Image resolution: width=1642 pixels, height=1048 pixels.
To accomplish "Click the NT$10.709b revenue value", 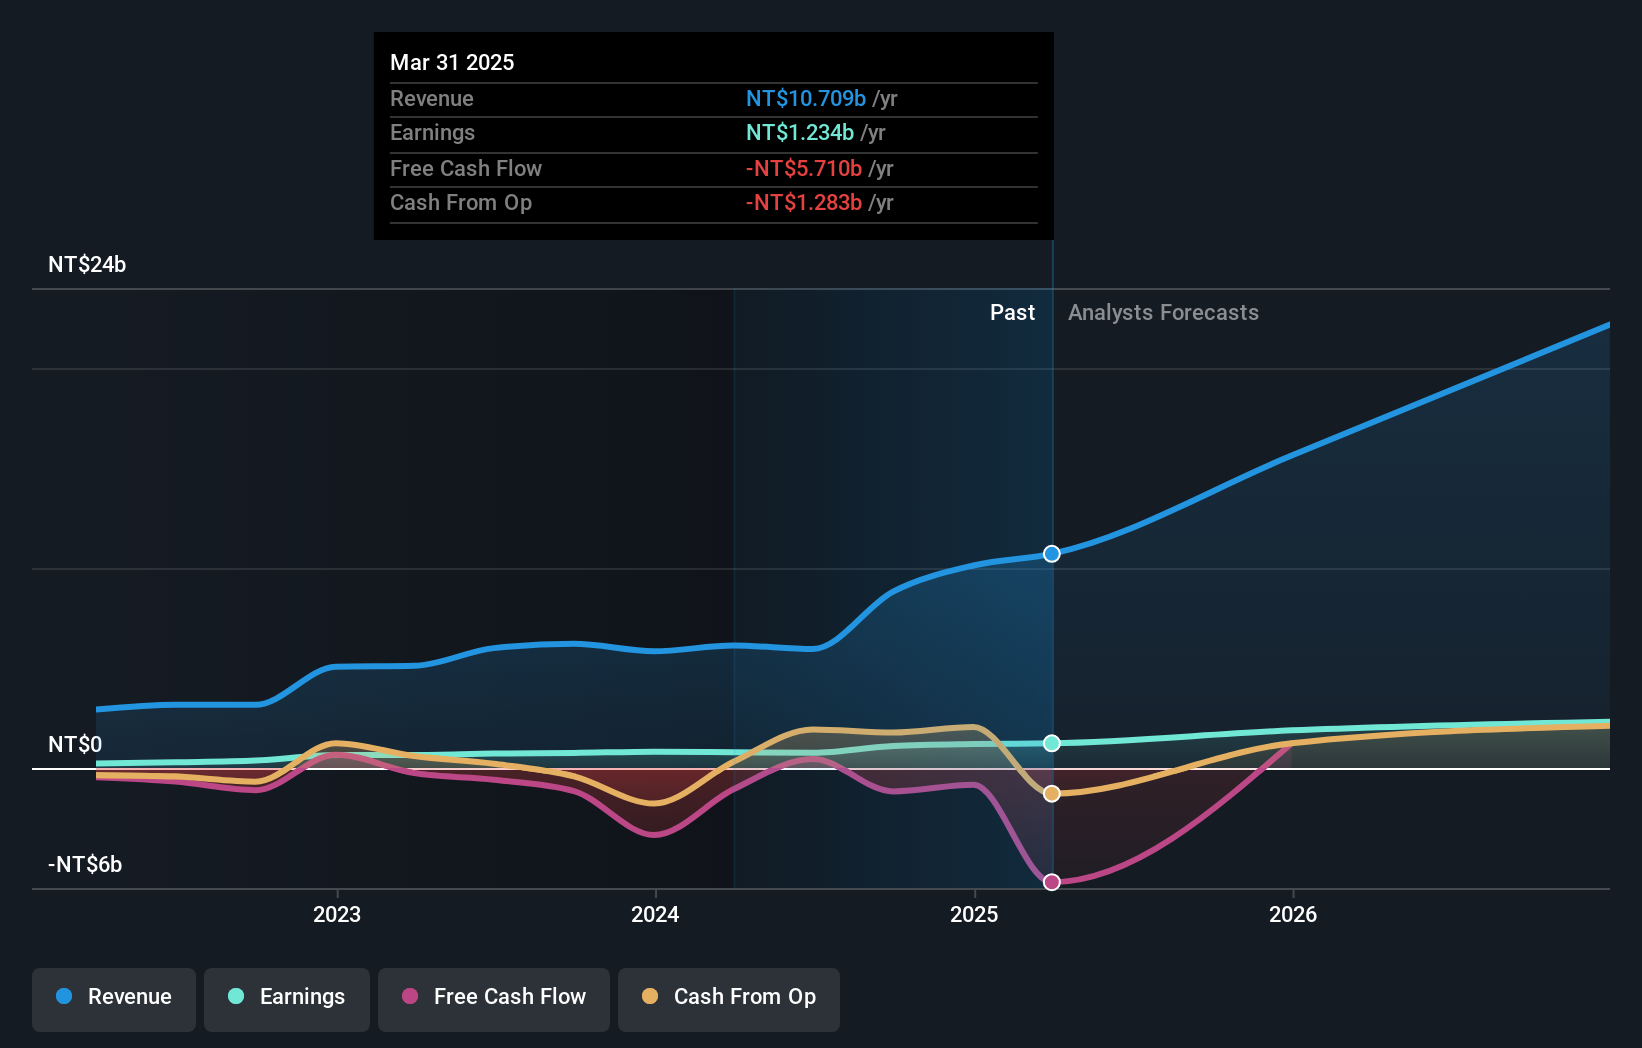I will [806, 99].
